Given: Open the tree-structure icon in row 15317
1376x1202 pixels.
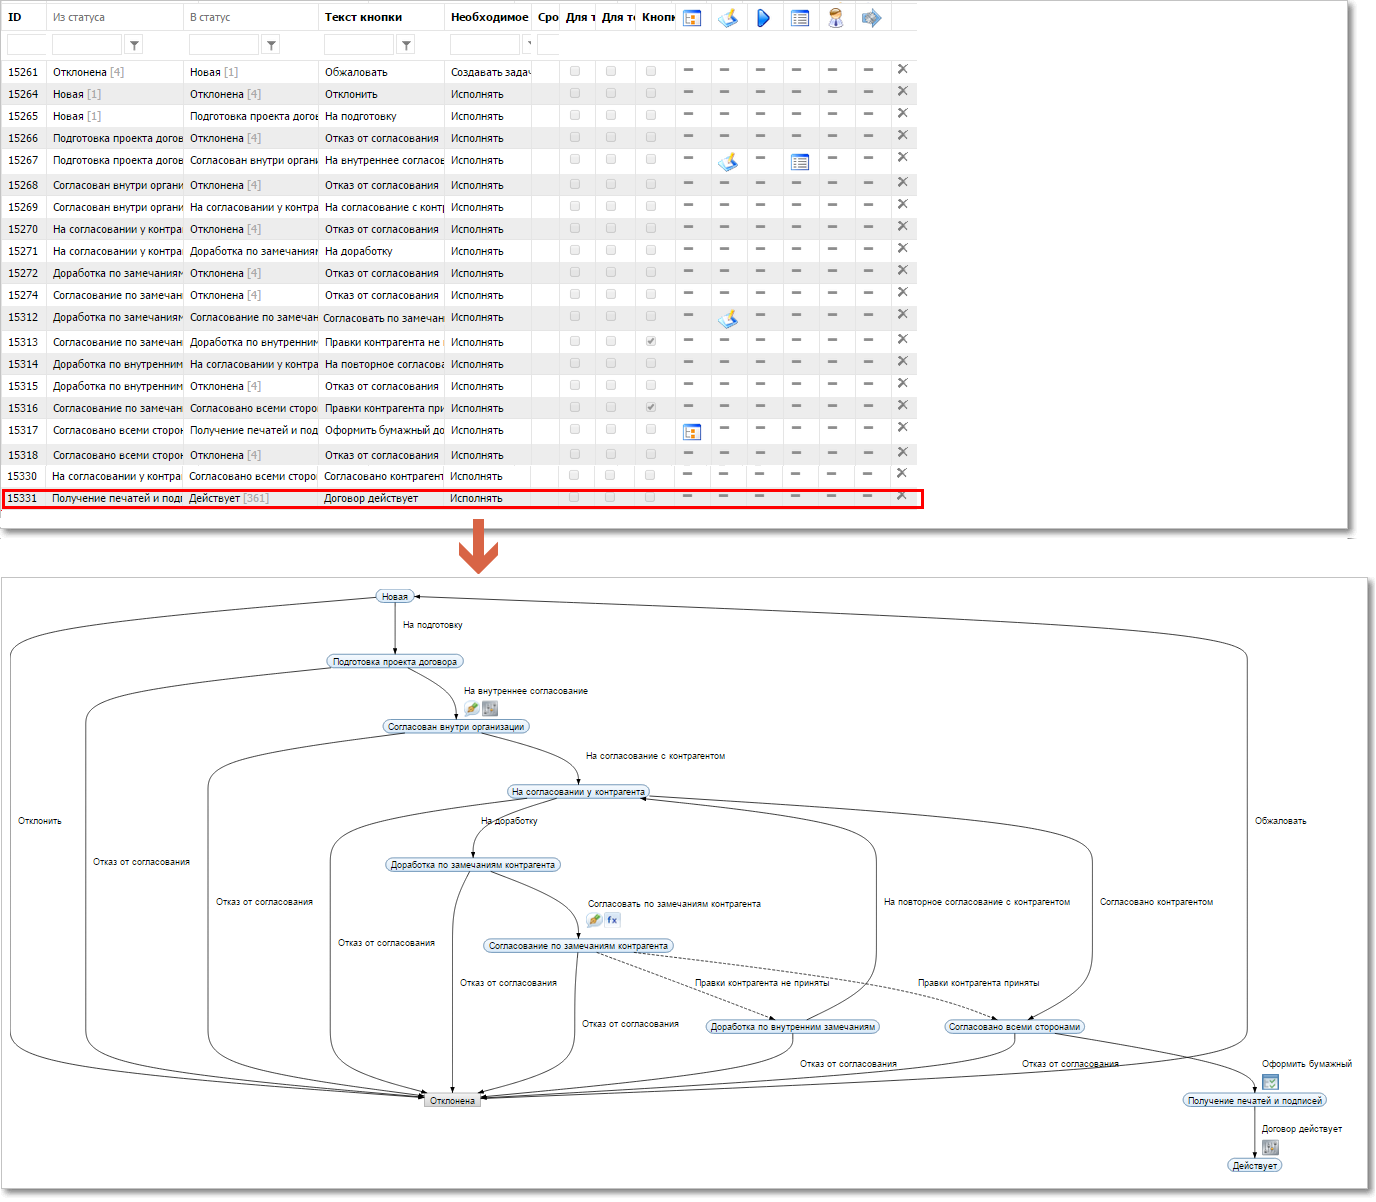Looking at the screenshot, I should (692, 432).
